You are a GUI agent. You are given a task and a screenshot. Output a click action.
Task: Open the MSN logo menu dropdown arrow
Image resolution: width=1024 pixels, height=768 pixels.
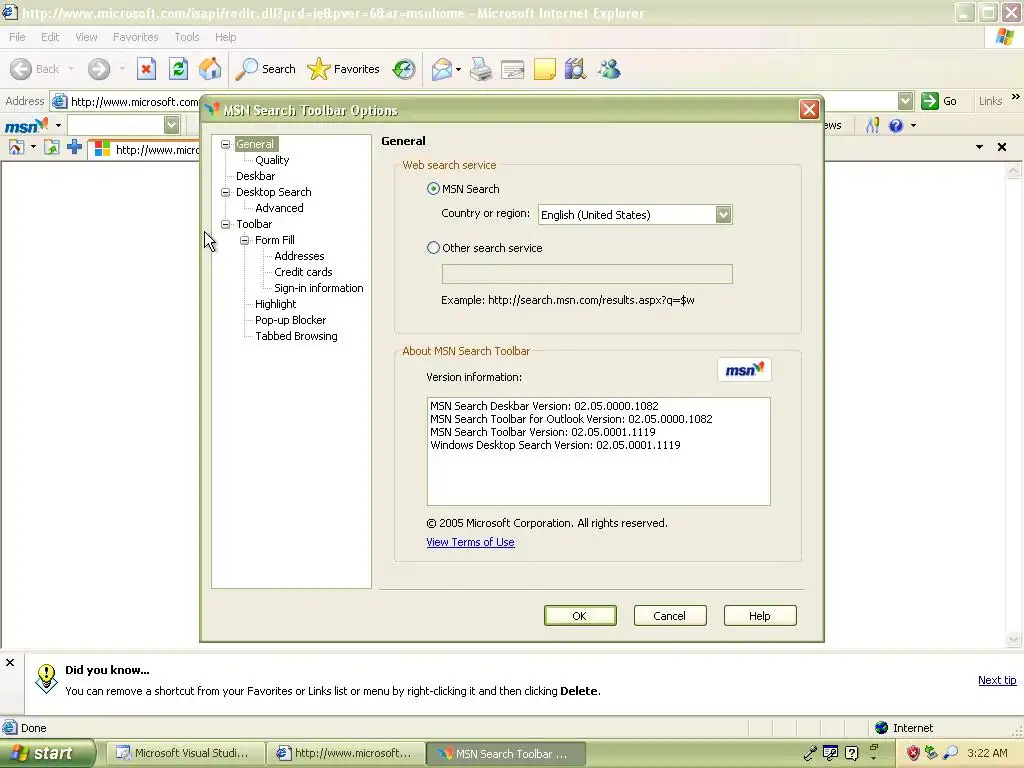tap(58, 125)
